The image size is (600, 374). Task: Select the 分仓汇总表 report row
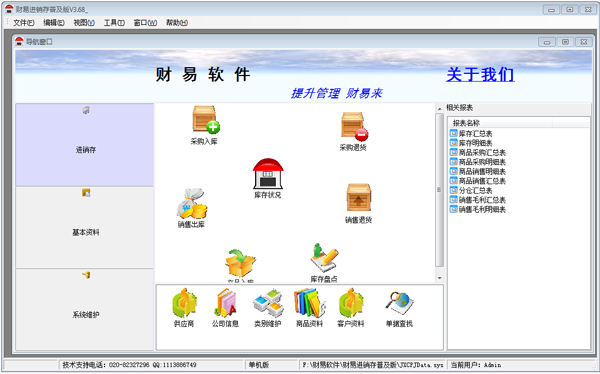pyautogui.click(x=471, y=190)
